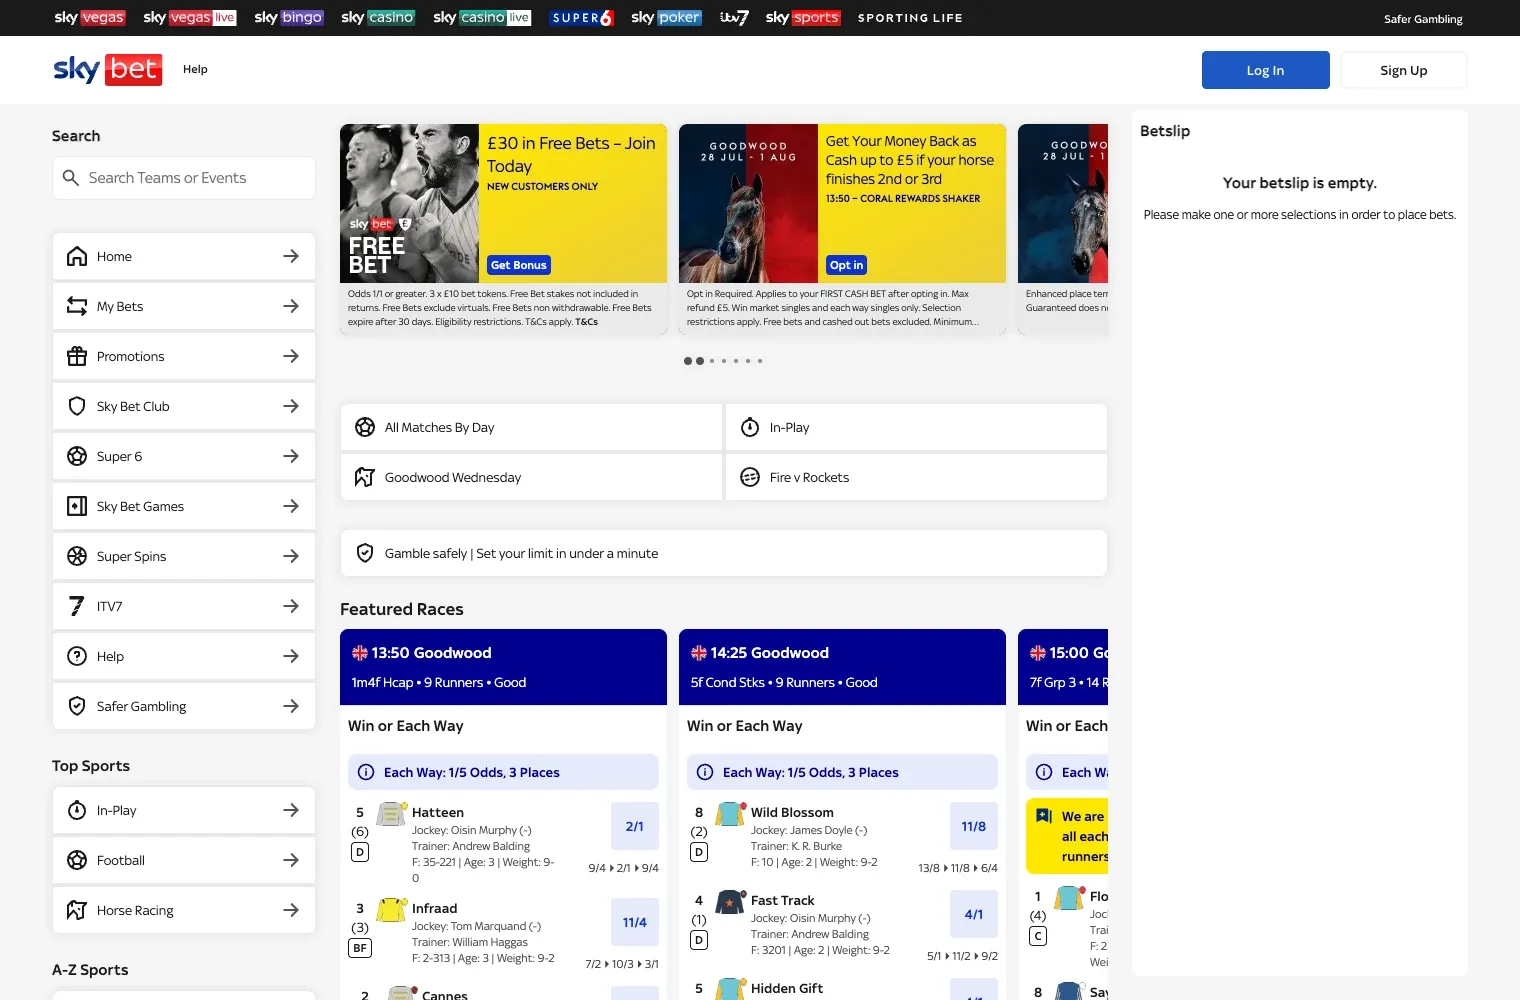
Task: Open Sky Vegas from top bar
Action: (90, 17)
